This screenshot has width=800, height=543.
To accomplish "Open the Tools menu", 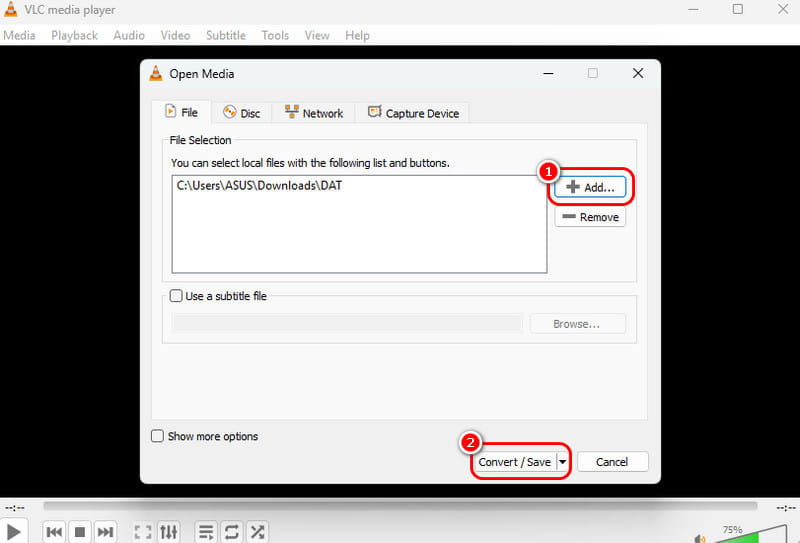I will click(275, 35).
